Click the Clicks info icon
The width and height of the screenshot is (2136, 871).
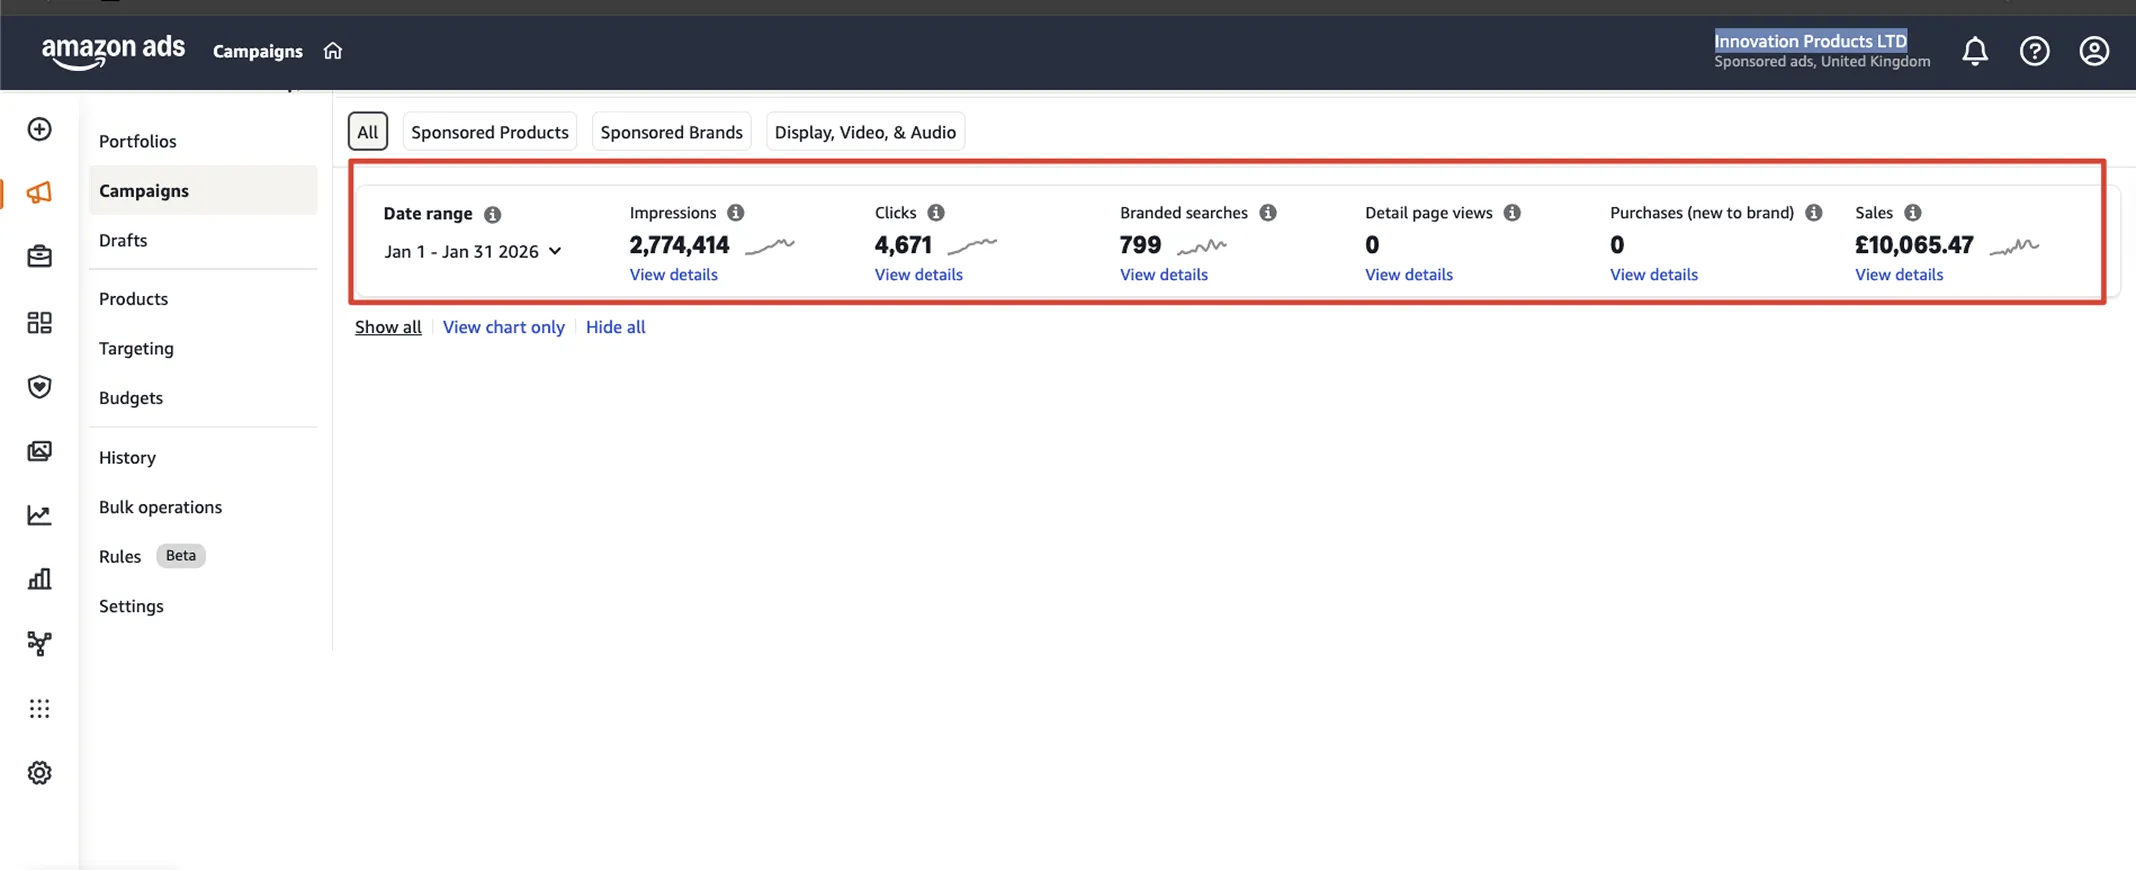tap(936, 213)
